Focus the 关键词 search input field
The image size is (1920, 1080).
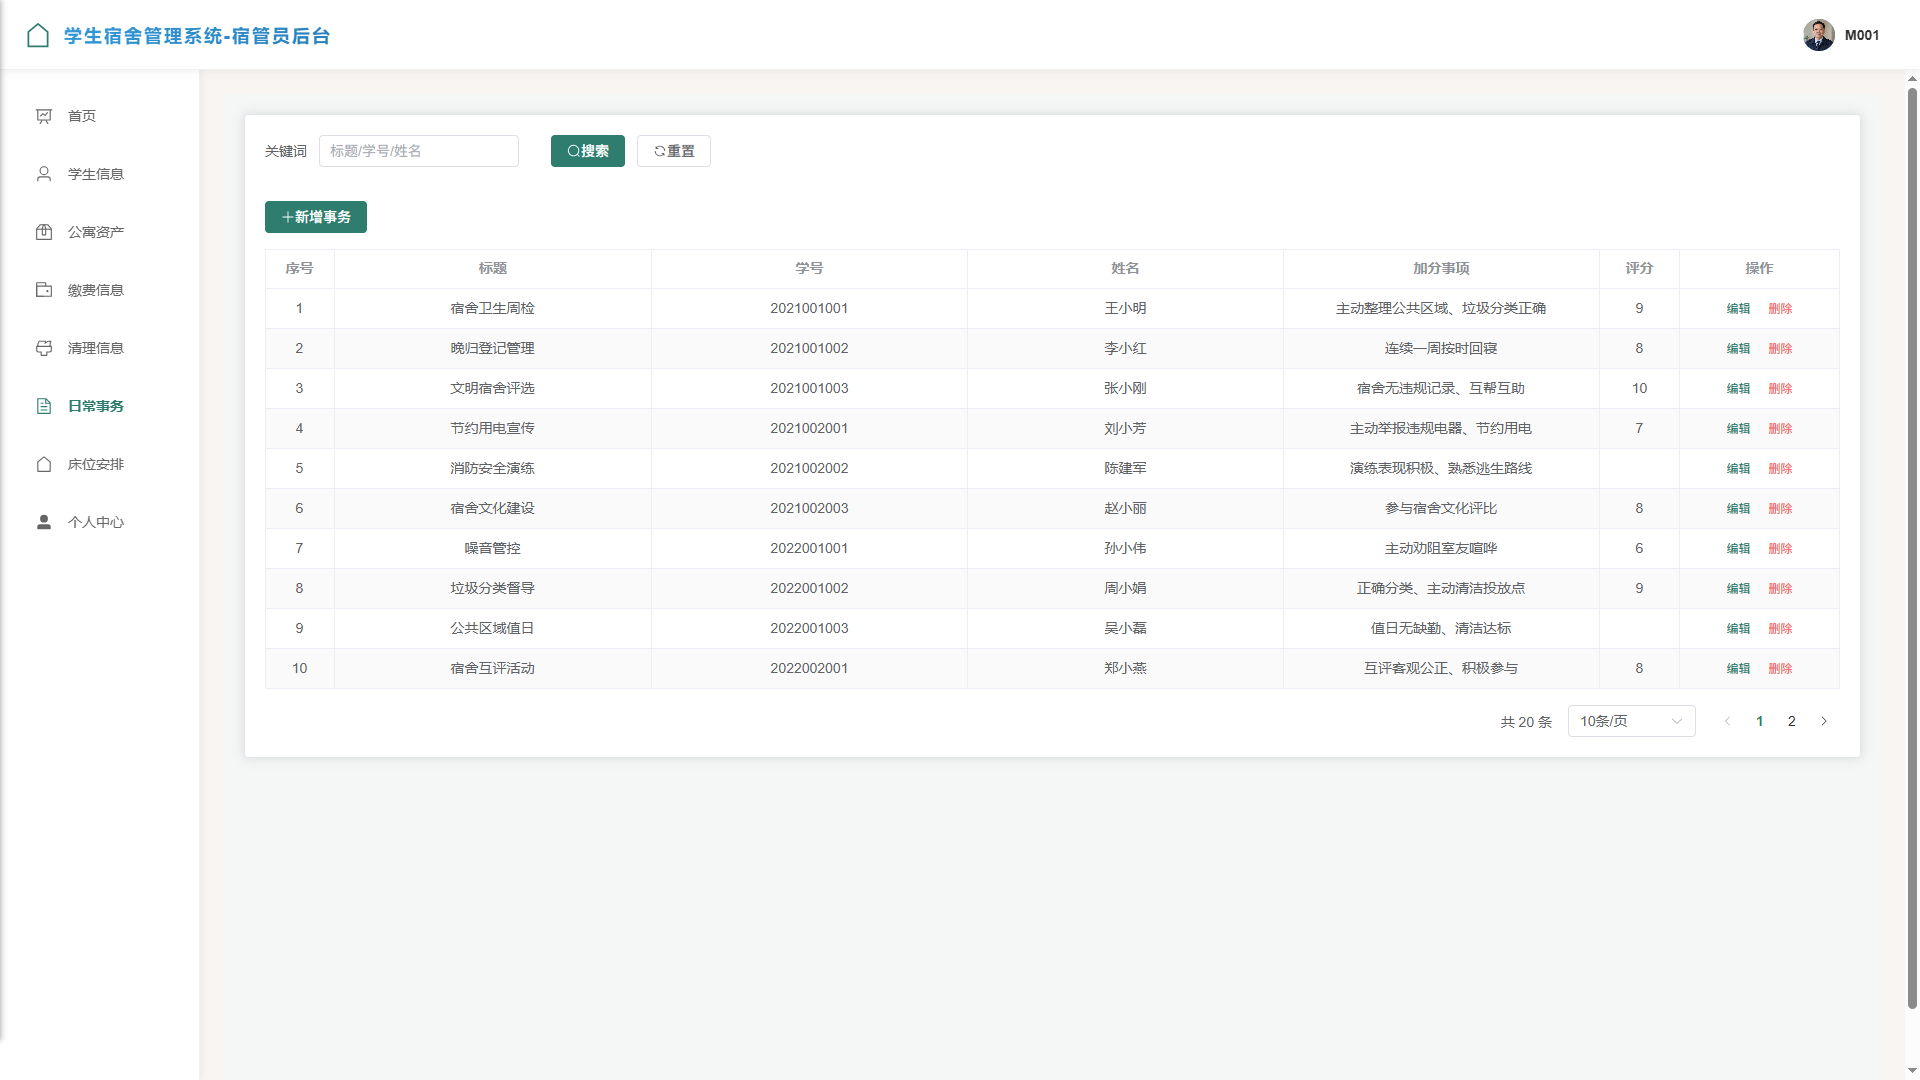point(419,151)
